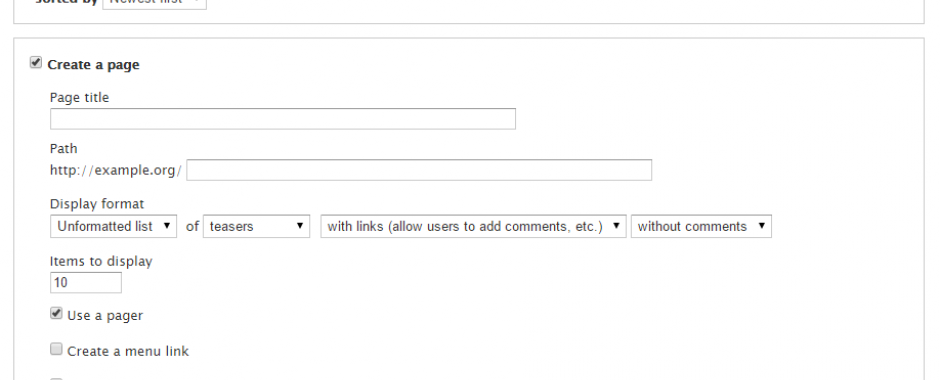Open the Unformatted list format dropdown
Image resolution: width=940 pixels, height=380 pixels.
[x=113, y=227]
